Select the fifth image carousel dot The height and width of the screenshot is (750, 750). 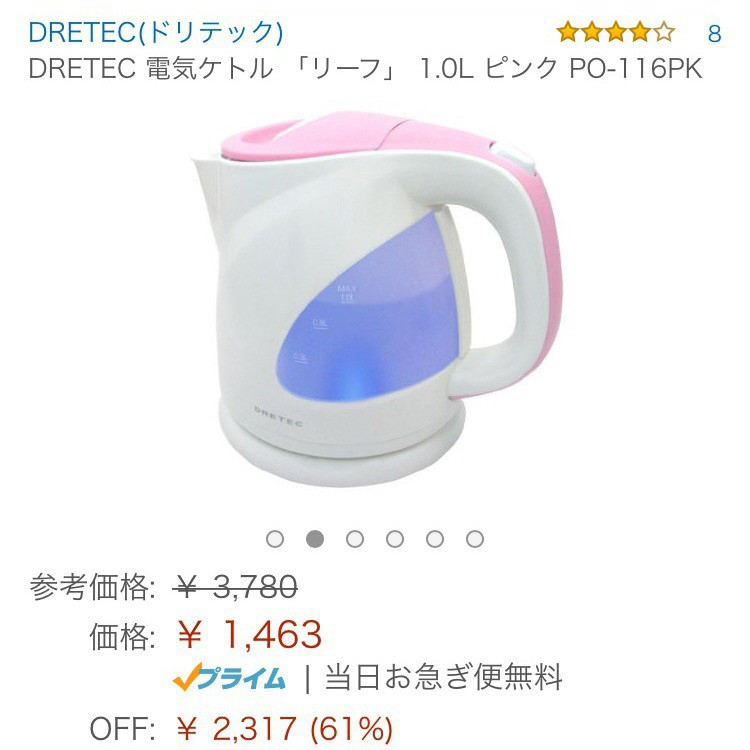(x=435, y=539)
